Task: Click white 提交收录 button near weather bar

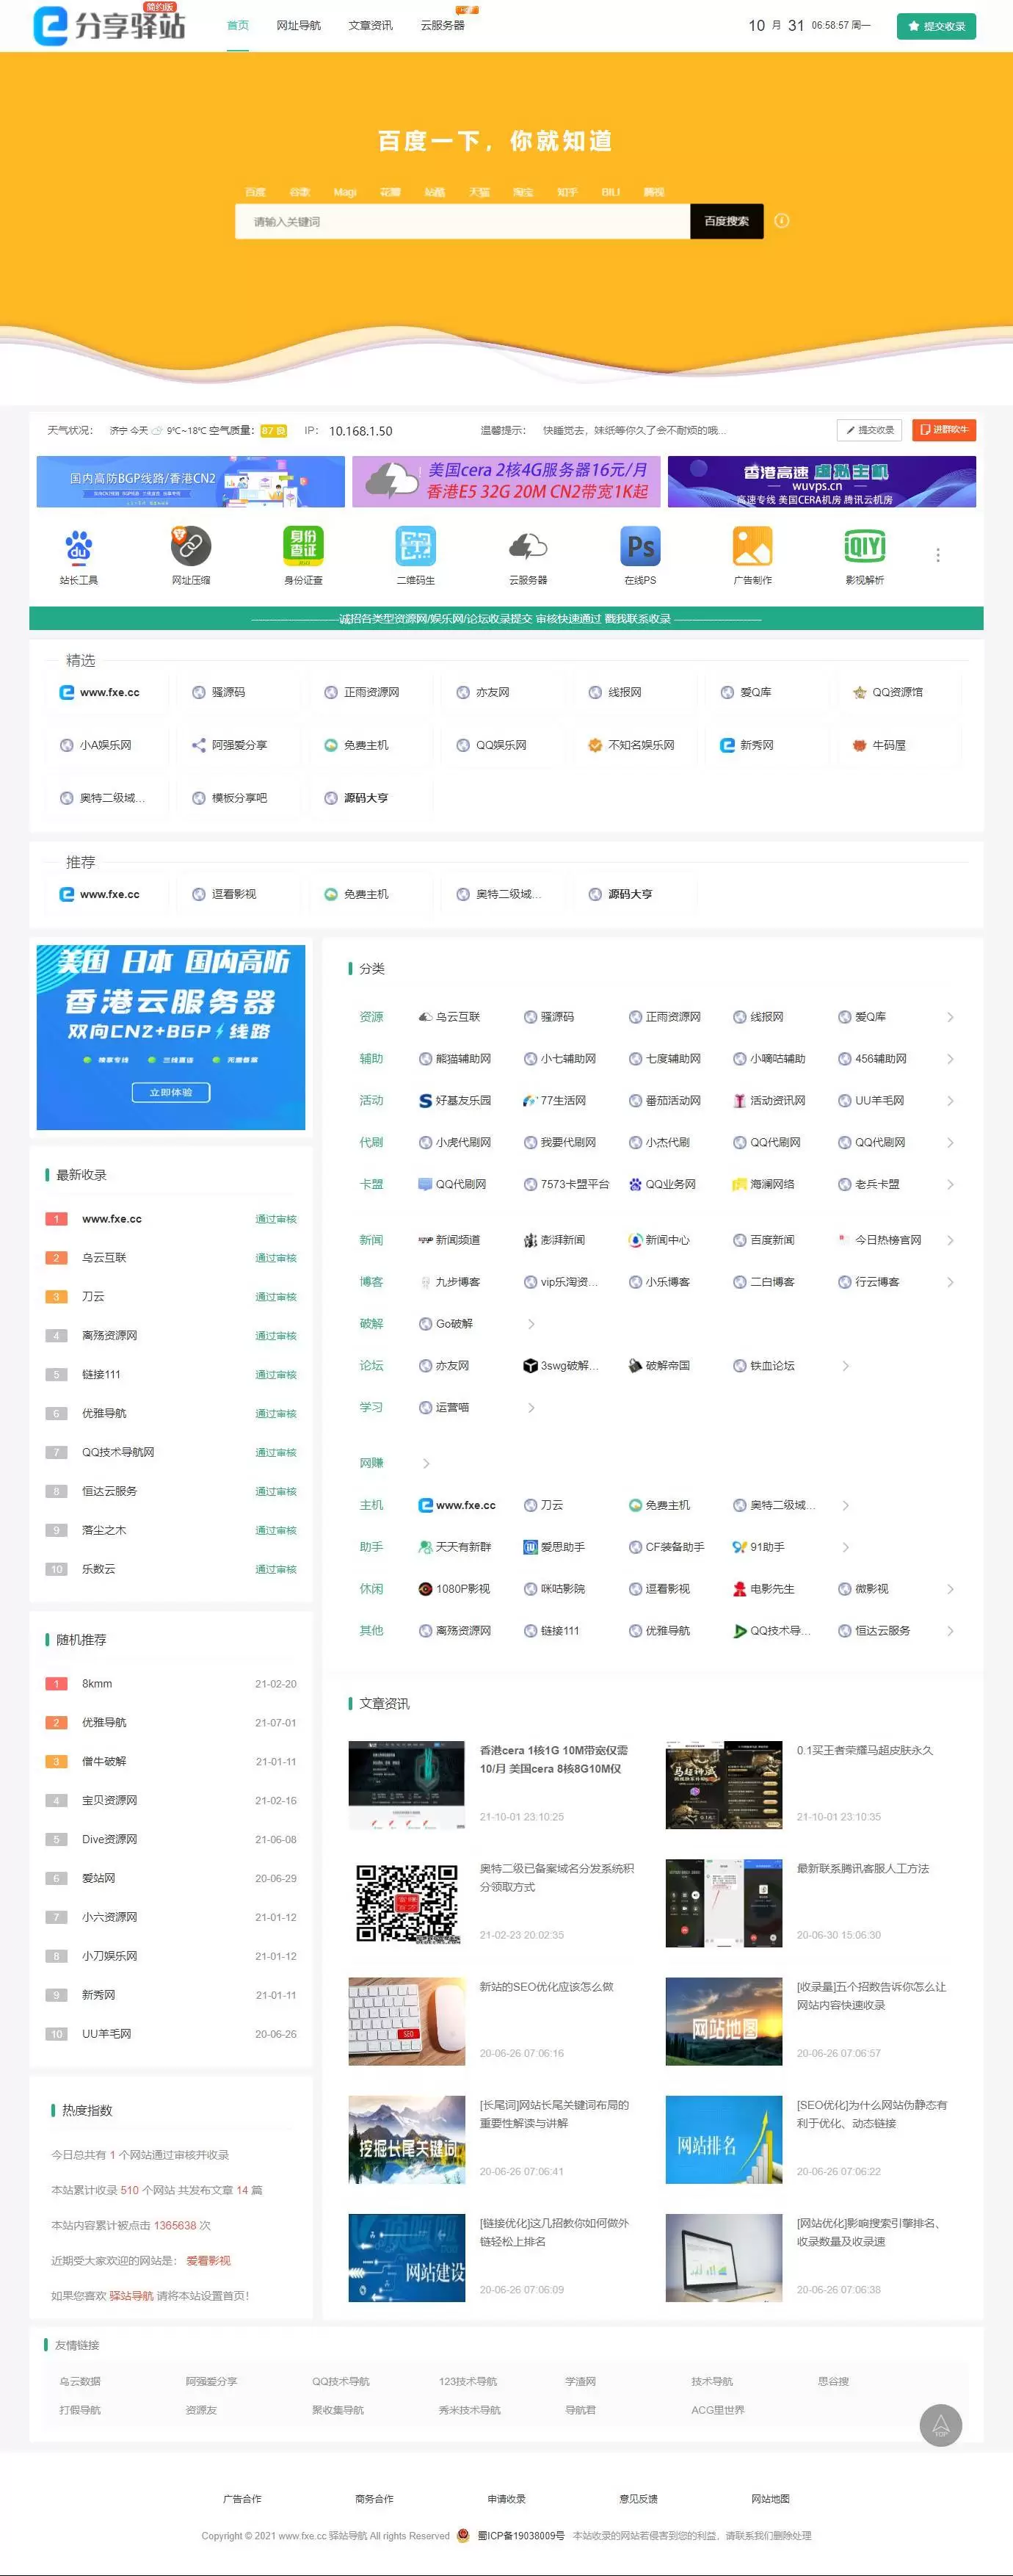Action: [869, 430]
